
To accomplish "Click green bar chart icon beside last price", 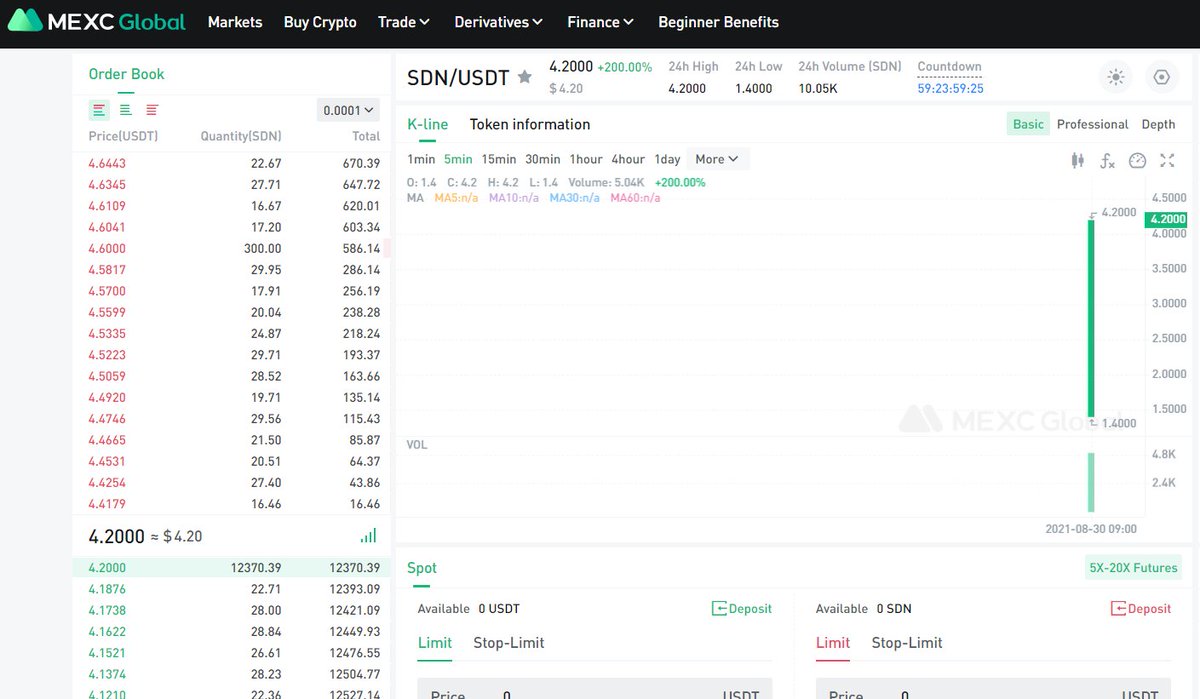I will pyautogui.click(x=369, y=536).
